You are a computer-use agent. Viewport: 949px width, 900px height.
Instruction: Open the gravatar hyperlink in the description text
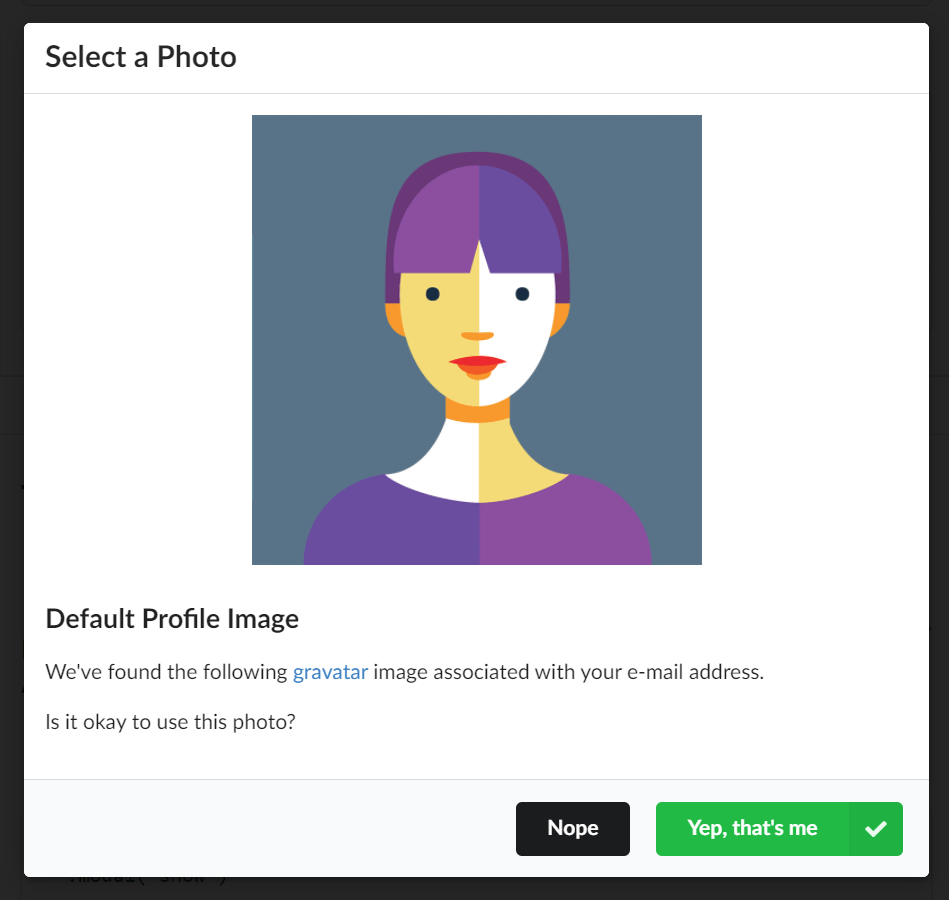[x=330, y=671]
